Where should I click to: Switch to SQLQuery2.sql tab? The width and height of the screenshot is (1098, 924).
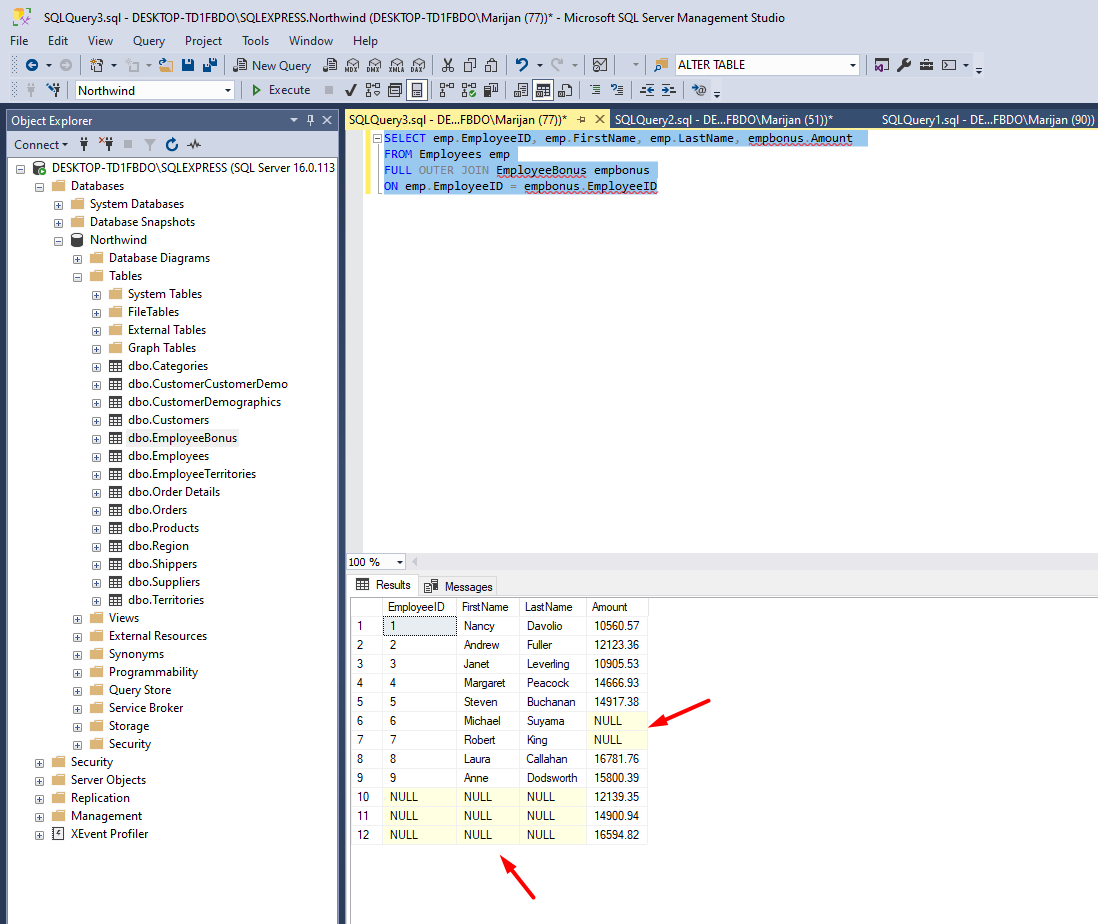[x=723, y=120]
